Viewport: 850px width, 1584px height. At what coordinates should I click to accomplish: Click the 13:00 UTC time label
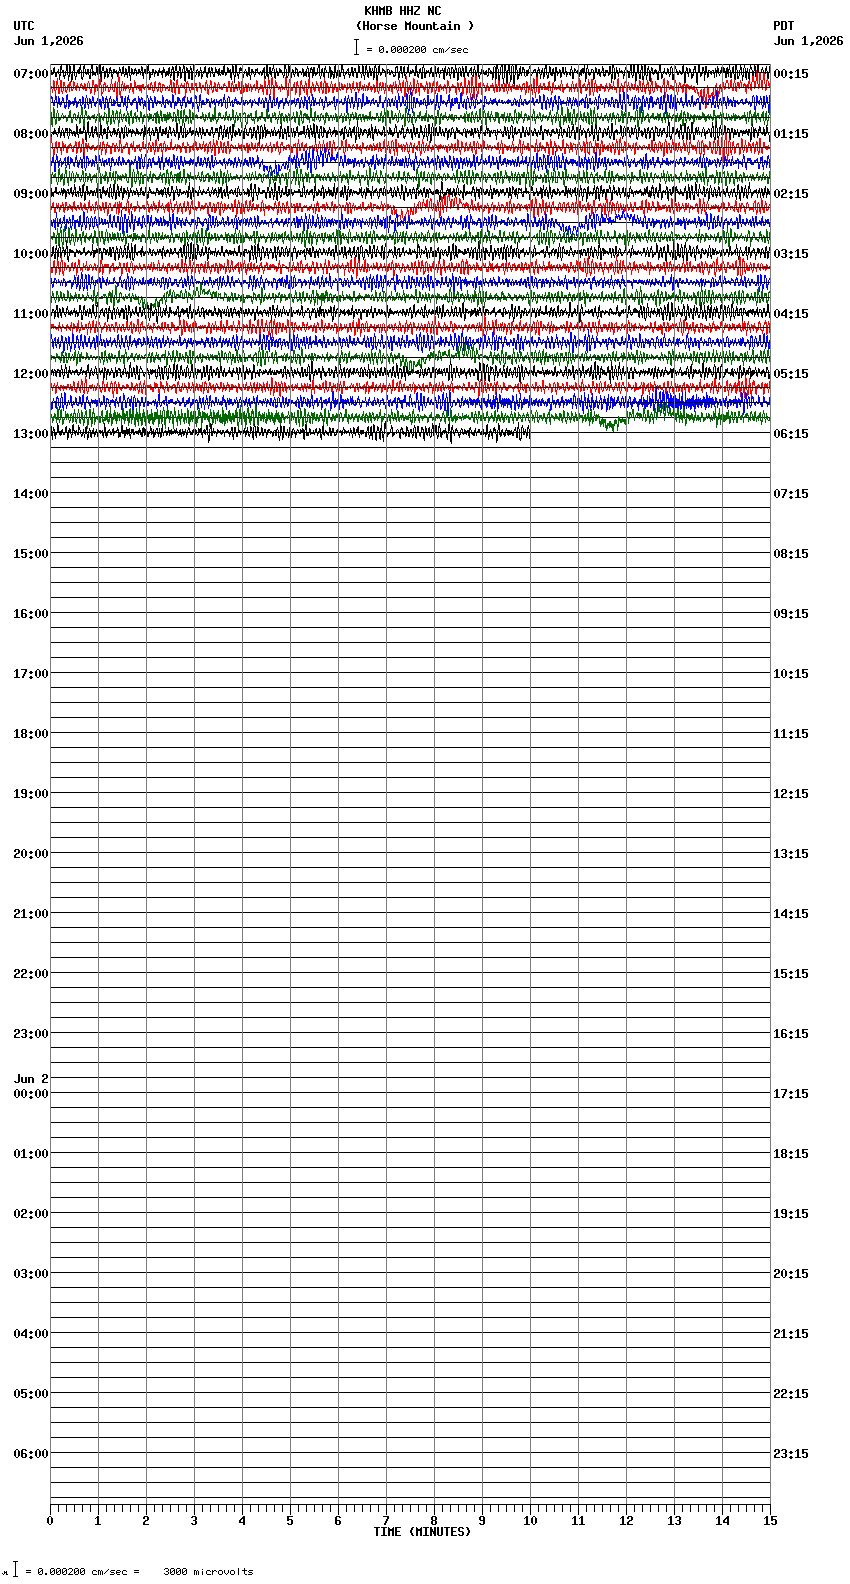(x=31, y=434)
